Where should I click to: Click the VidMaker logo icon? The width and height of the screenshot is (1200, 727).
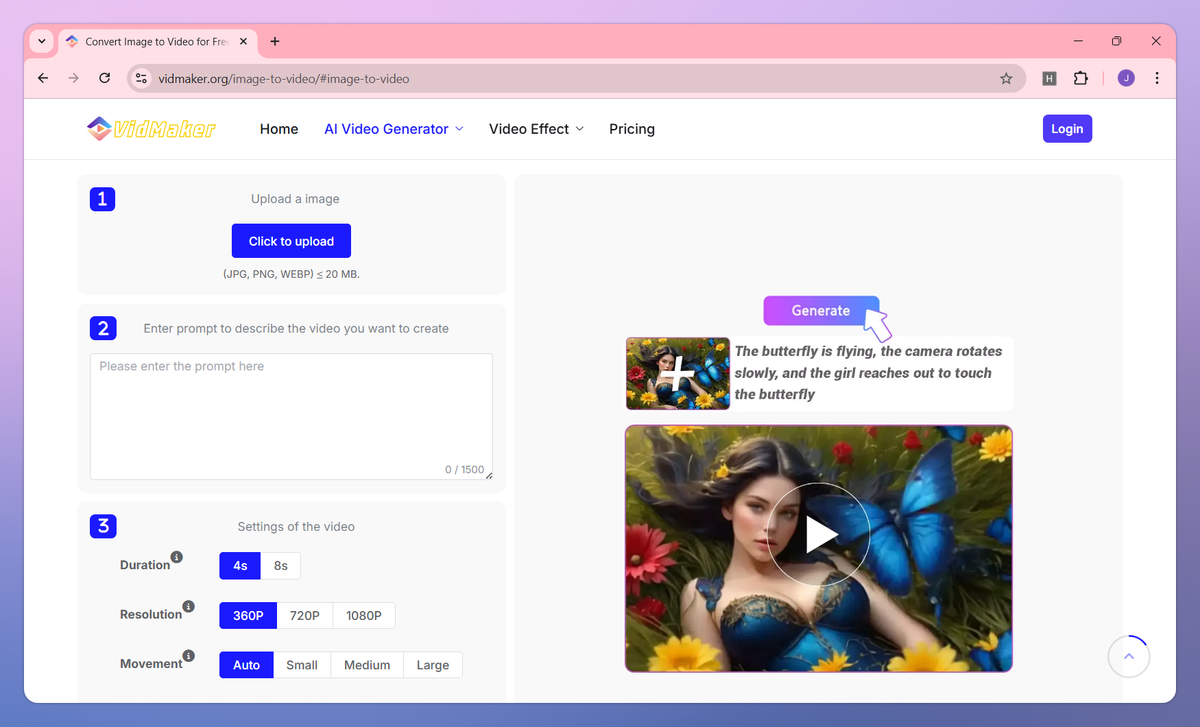(99, 128)
